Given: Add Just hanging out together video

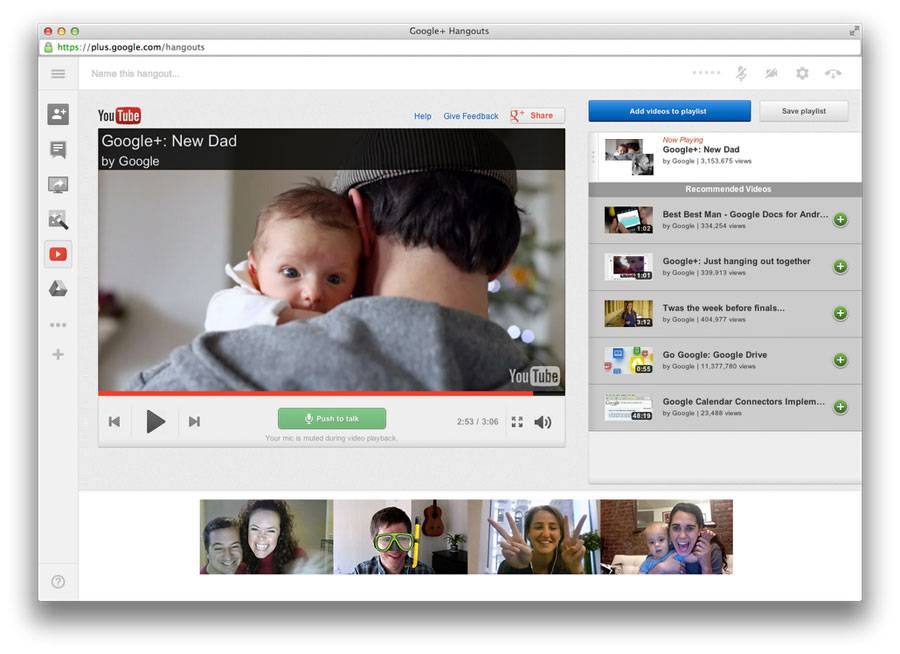Looking at the screenshot, I should pos(840,266).
